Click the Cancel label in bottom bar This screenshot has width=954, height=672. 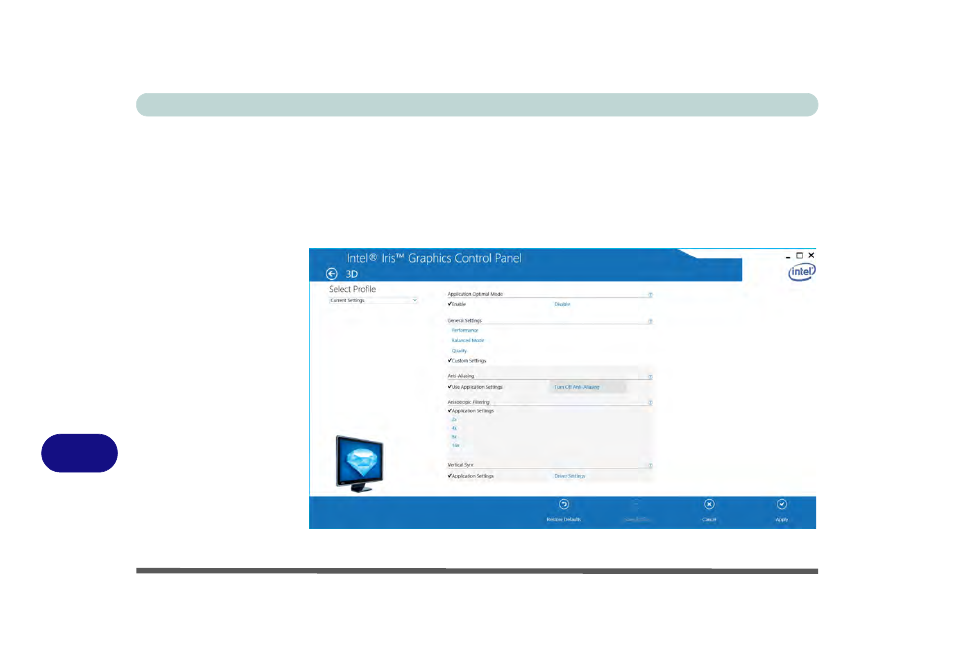click(709, 519)
